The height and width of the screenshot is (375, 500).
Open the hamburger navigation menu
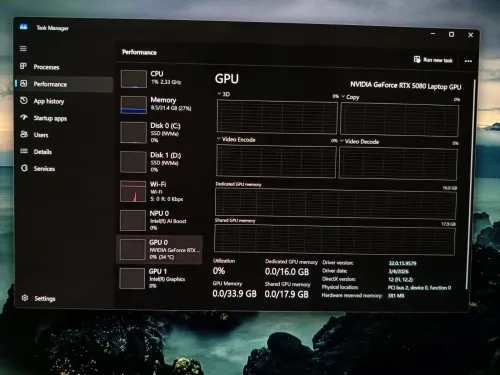point(23,49)
